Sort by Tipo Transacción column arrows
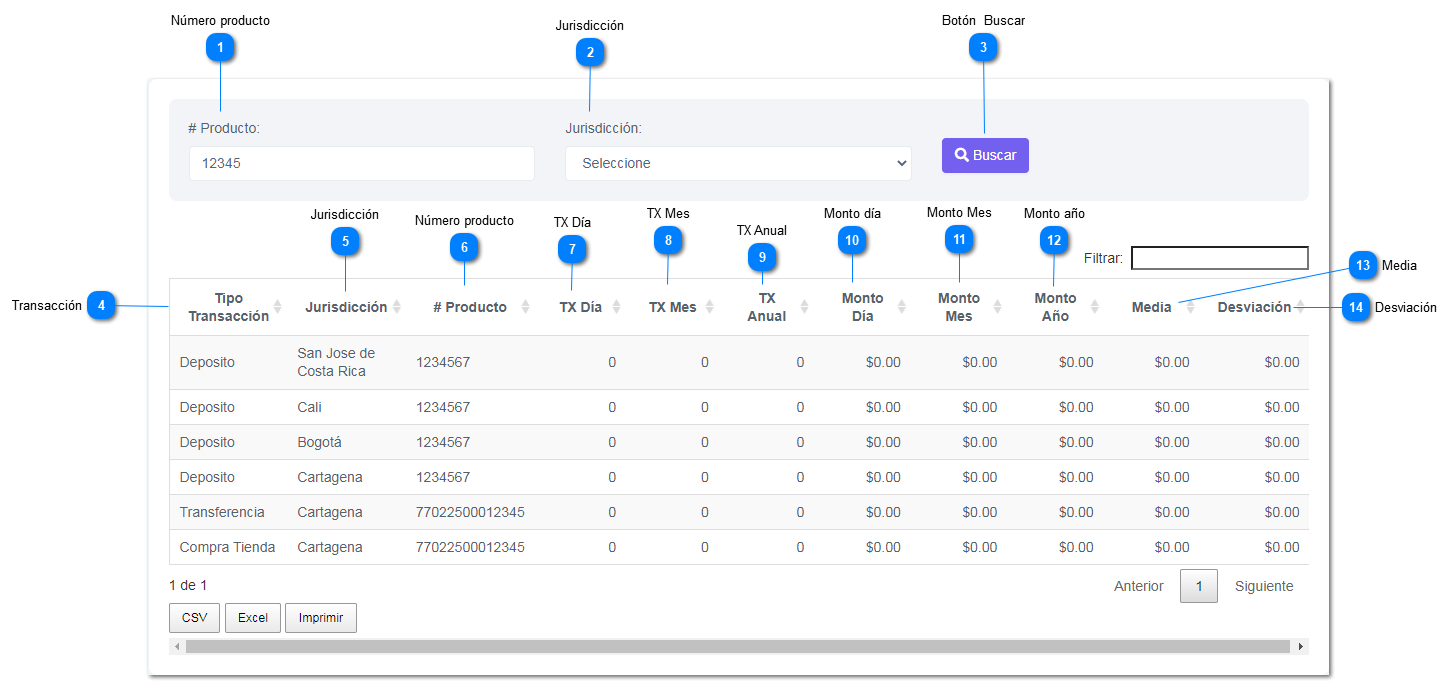 coord(278,307)
